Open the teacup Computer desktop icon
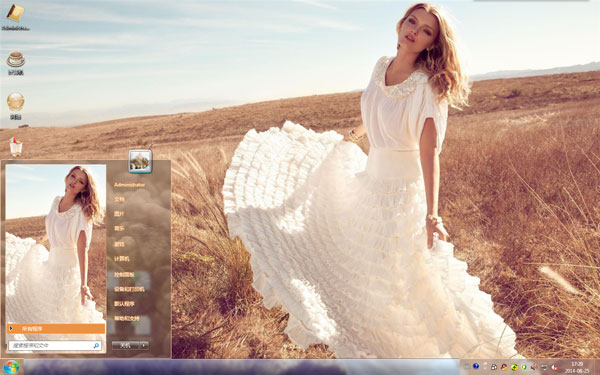This screenshot has width=600, height=375. tap(16, 59)
